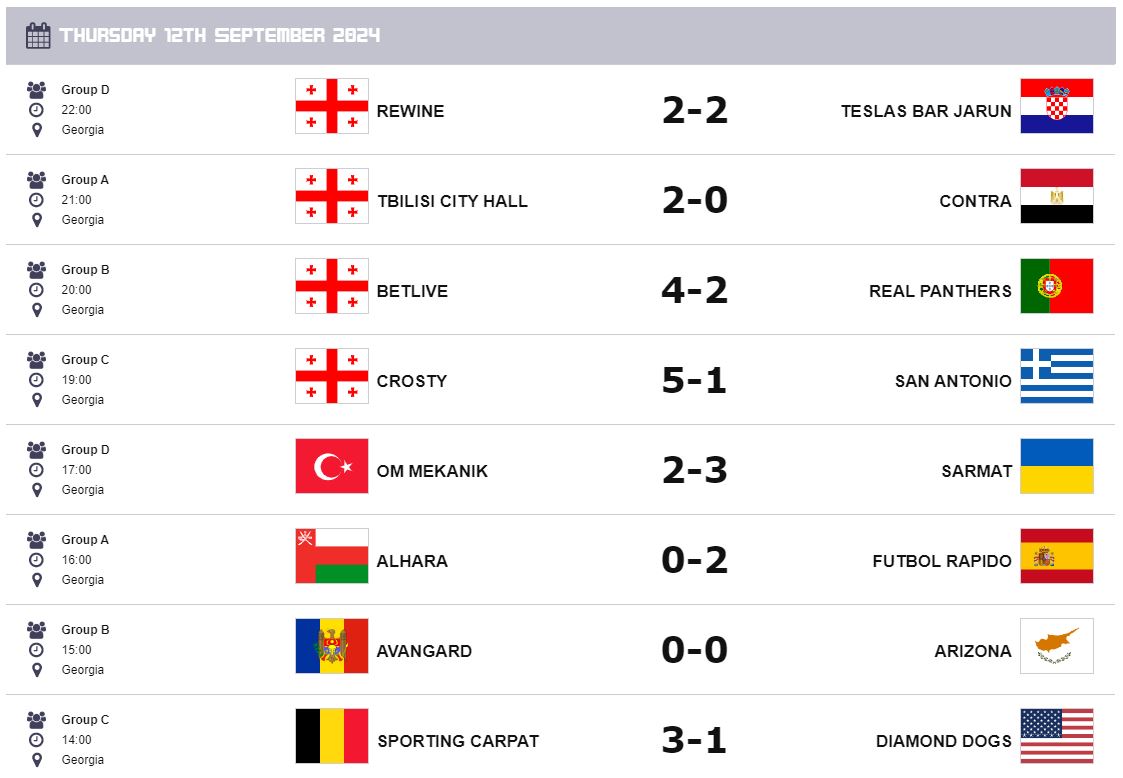Click the Portugal flag beside REAL PANTHERS
This screenshot has width=1123, height=778.
click(x=1056, y=286)
